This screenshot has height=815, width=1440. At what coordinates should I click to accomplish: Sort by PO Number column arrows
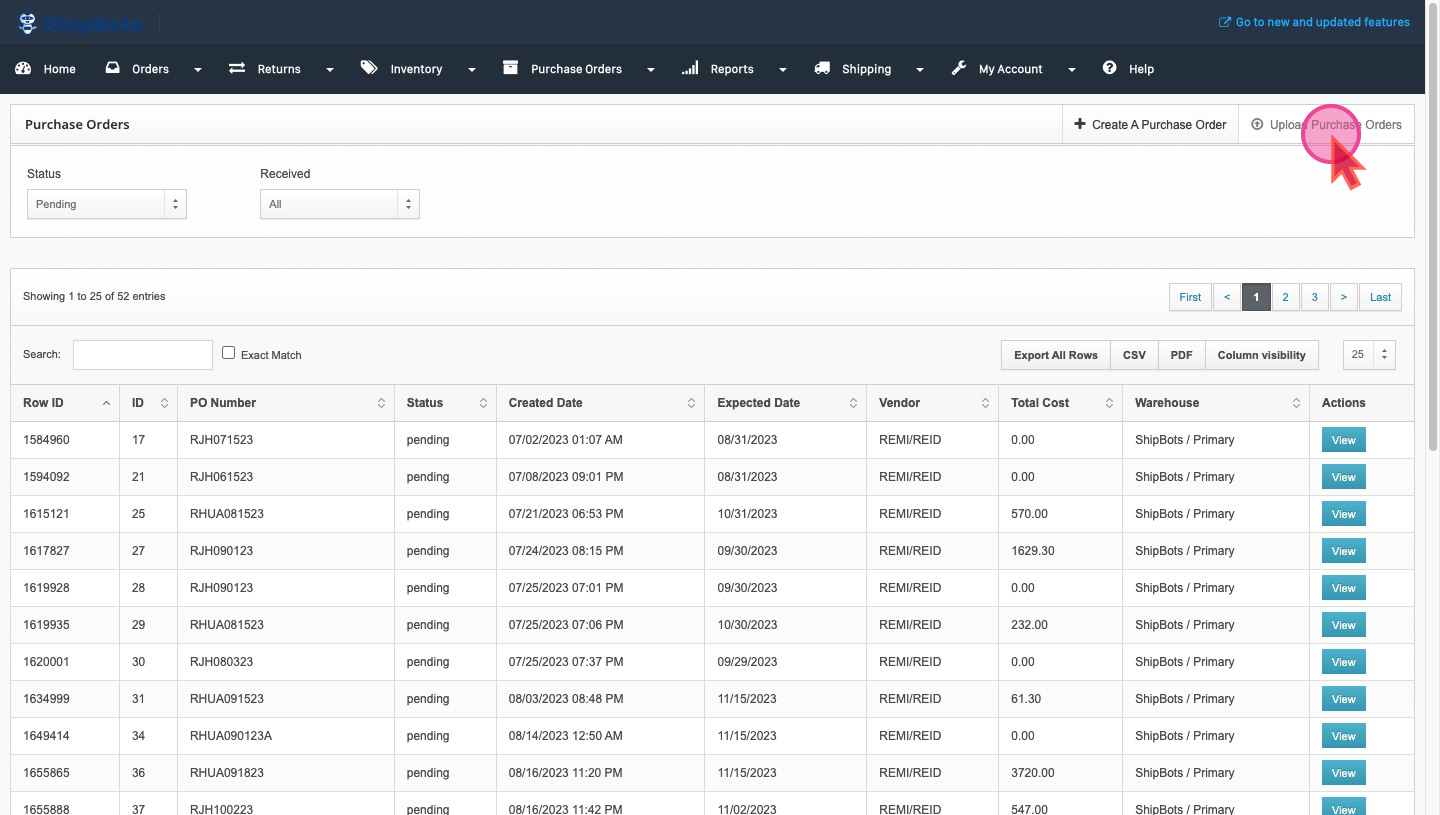[381, 403]
